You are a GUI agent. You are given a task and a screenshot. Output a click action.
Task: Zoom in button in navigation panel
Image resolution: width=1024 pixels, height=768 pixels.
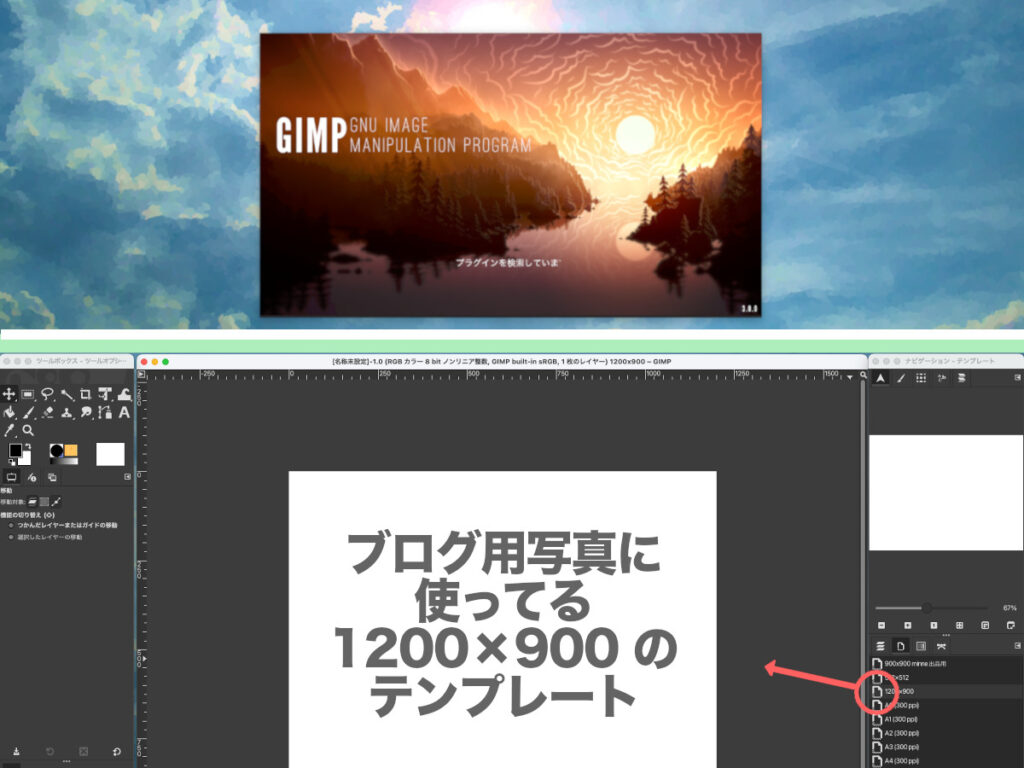907,626
